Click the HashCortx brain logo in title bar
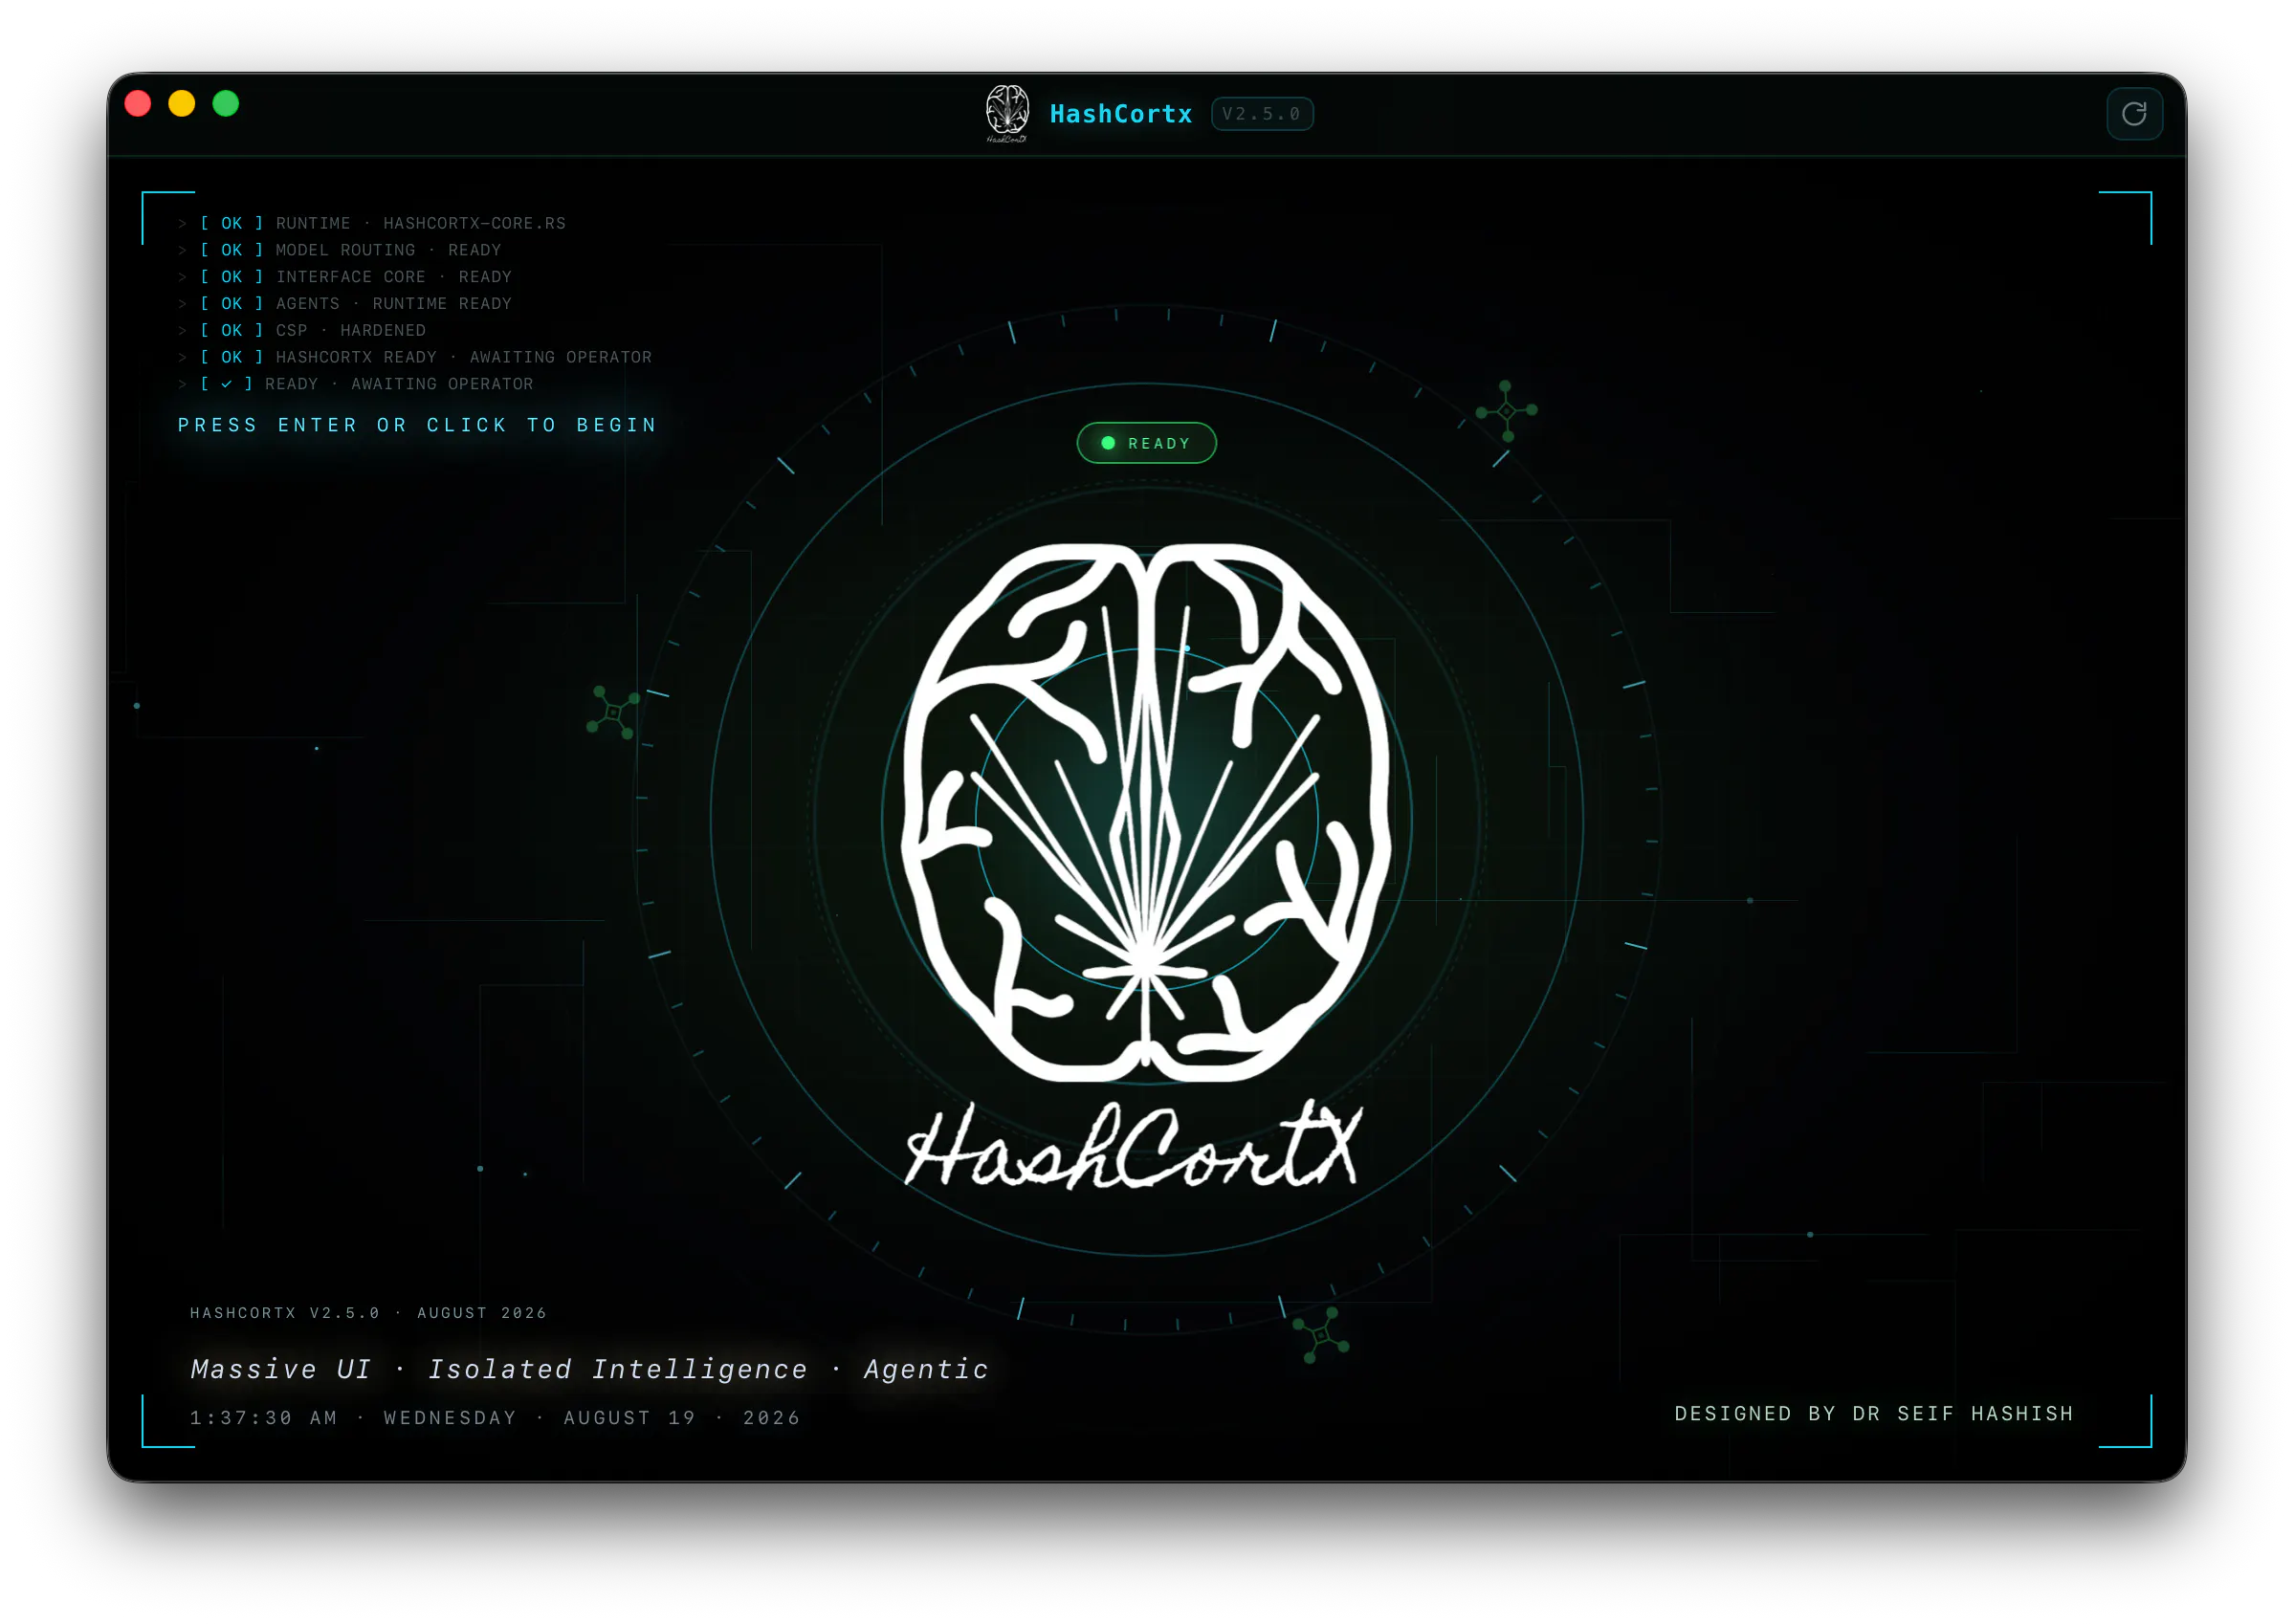The height and width of the screenshot is (1624, 2294). point(1006,113)
